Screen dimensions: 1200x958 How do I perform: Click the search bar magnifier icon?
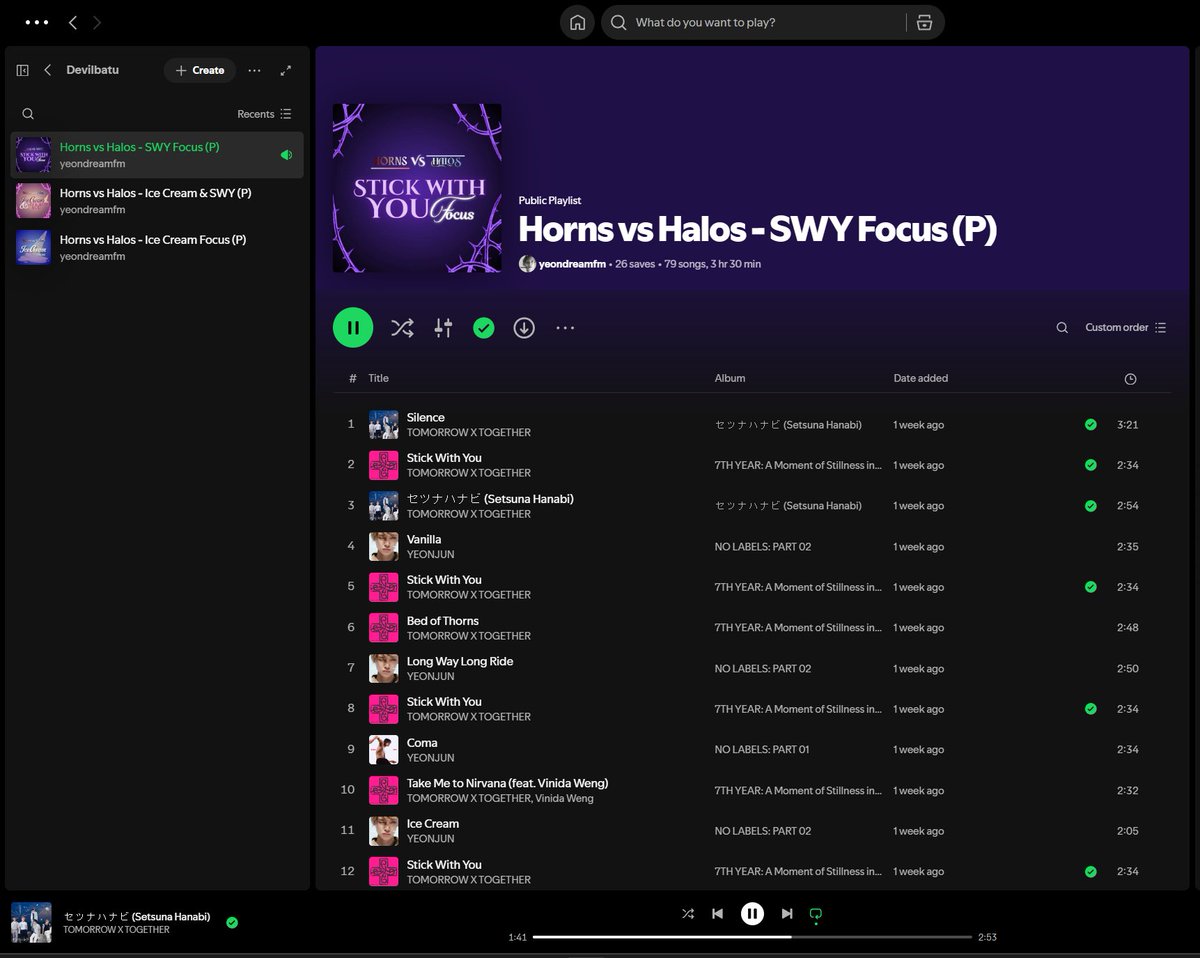tap(619, 22)
